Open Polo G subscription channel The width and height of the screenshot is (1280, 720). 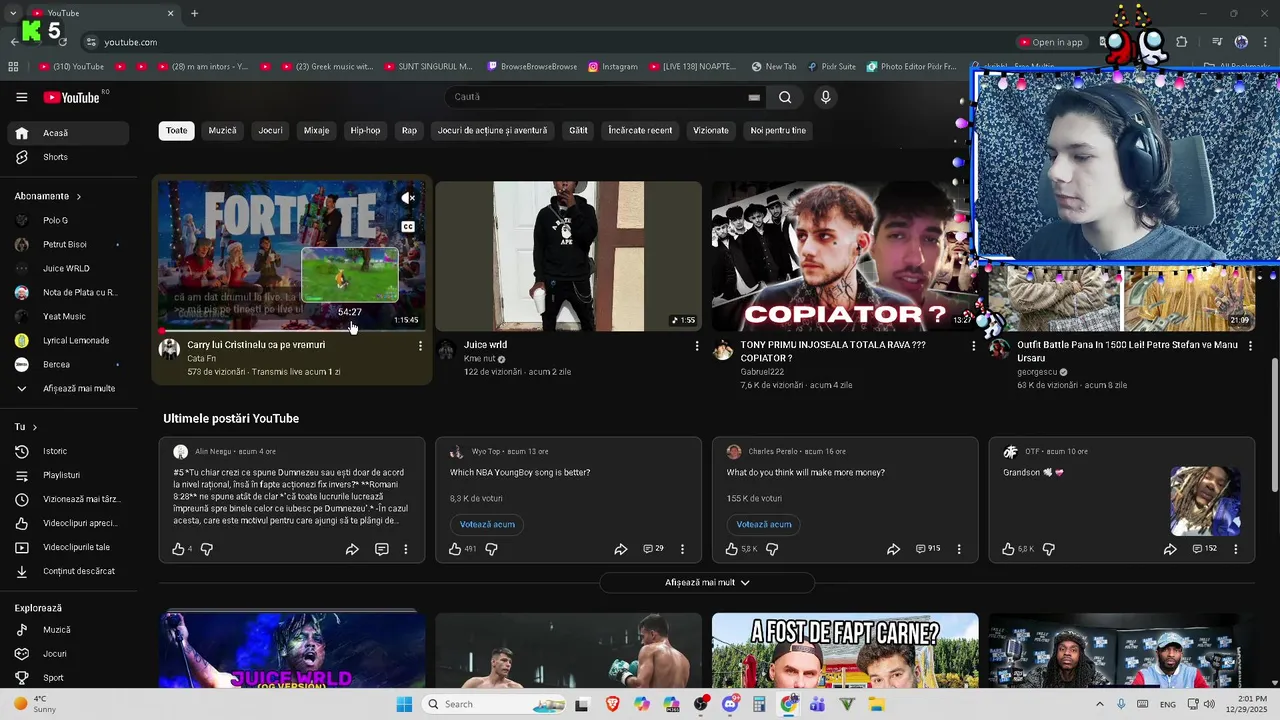point(68,220)
